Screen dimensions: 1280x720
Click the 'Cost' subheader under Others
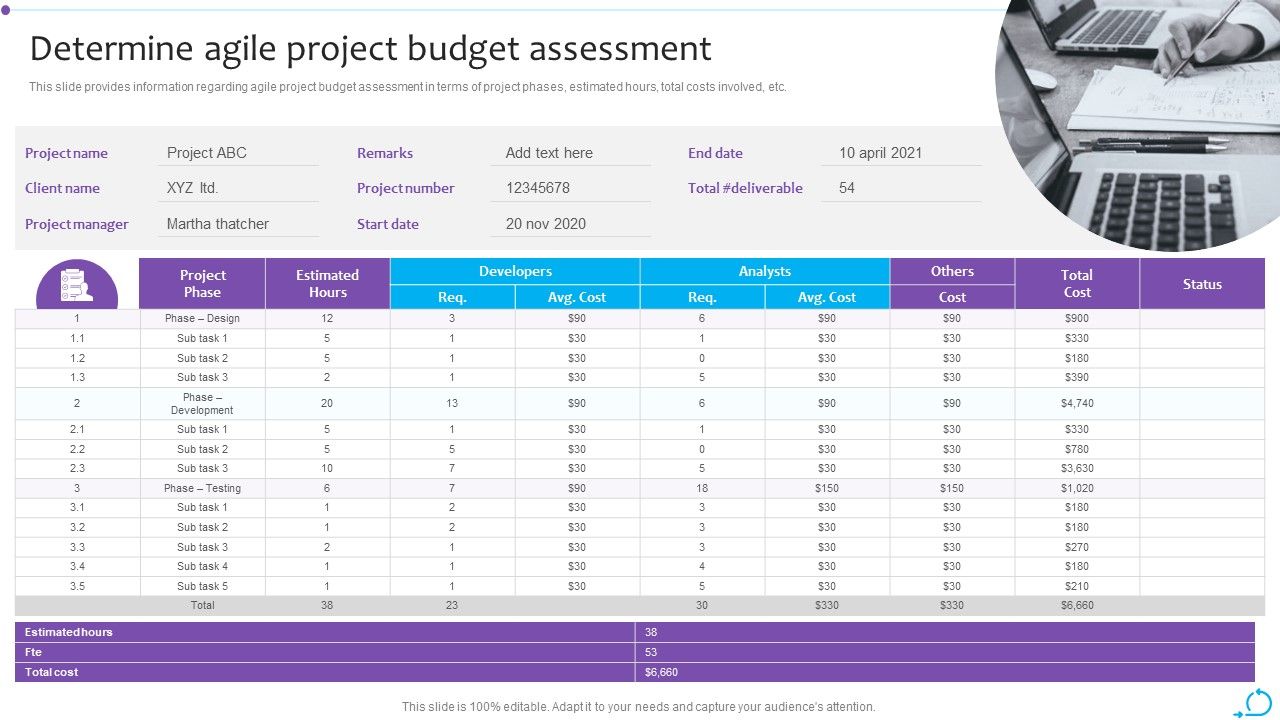click(952, 297)
